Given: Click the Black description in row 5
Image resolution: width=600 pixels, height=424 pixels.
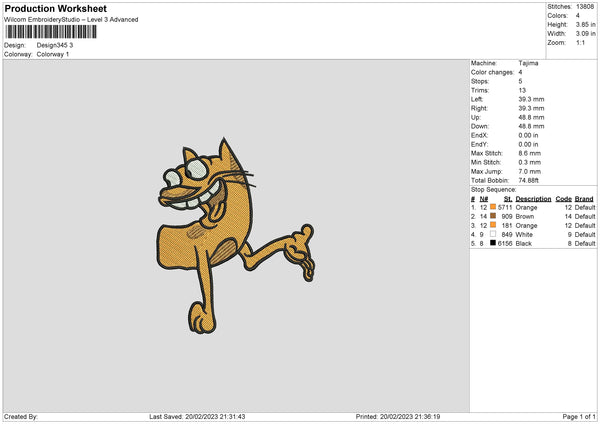Looking at the screenshot, I should [523, 244].
